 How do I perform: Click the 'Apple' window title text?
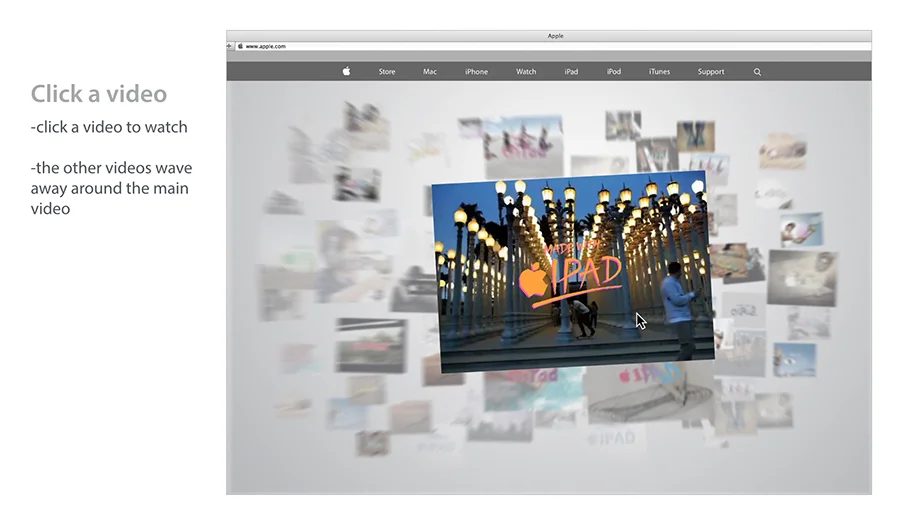pos(555,36)
